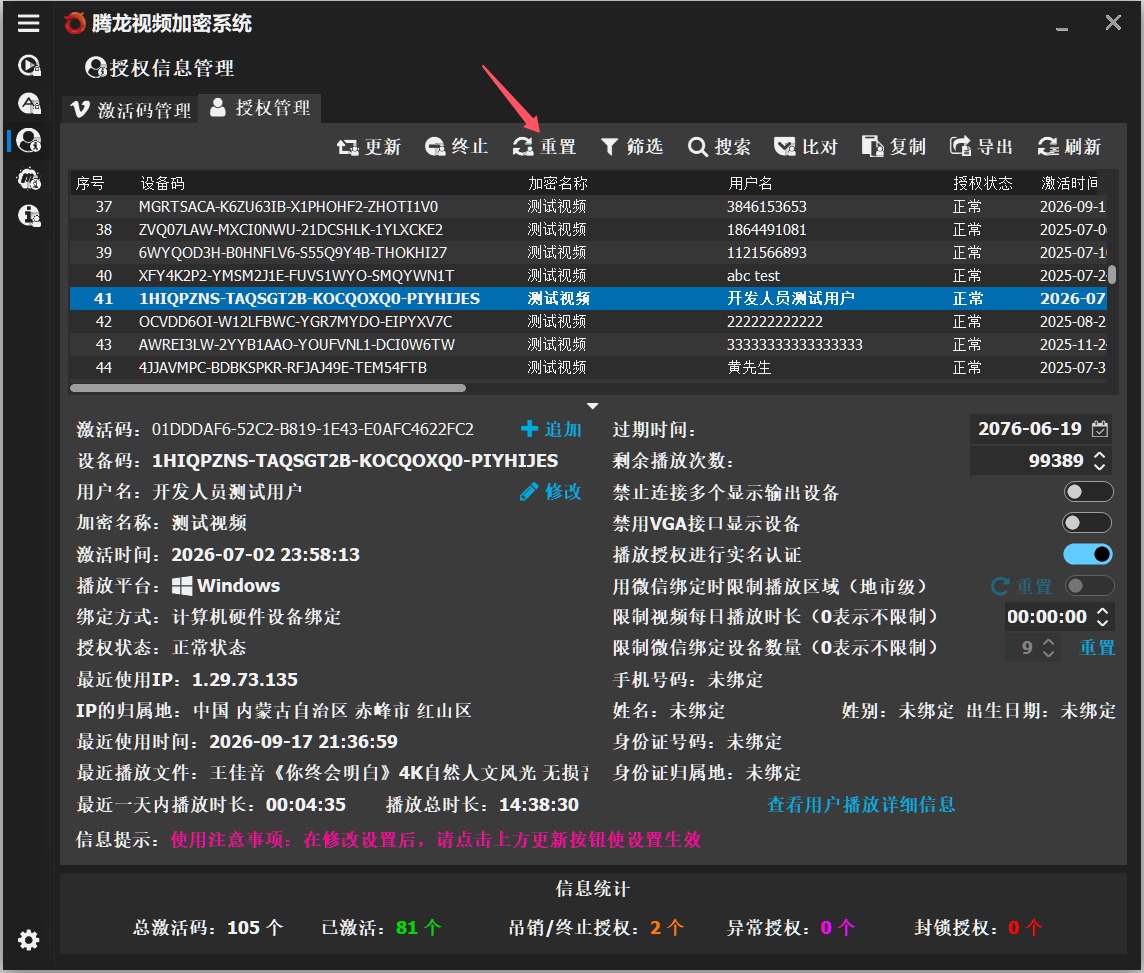This screenshot has height=973, width=1144.
Task: Select row 41 开发人员测试用户
Action: [x=588, y=298]
